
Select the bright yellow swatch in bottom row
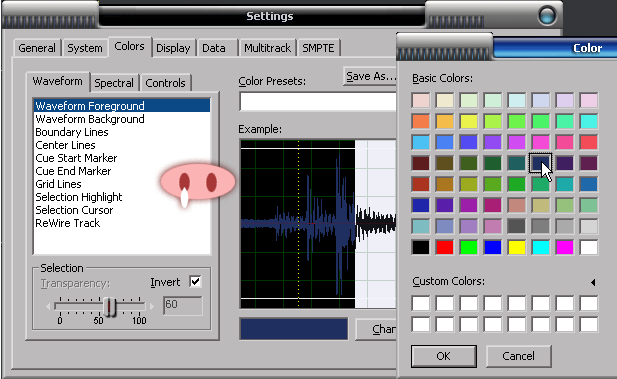point(517,248)
